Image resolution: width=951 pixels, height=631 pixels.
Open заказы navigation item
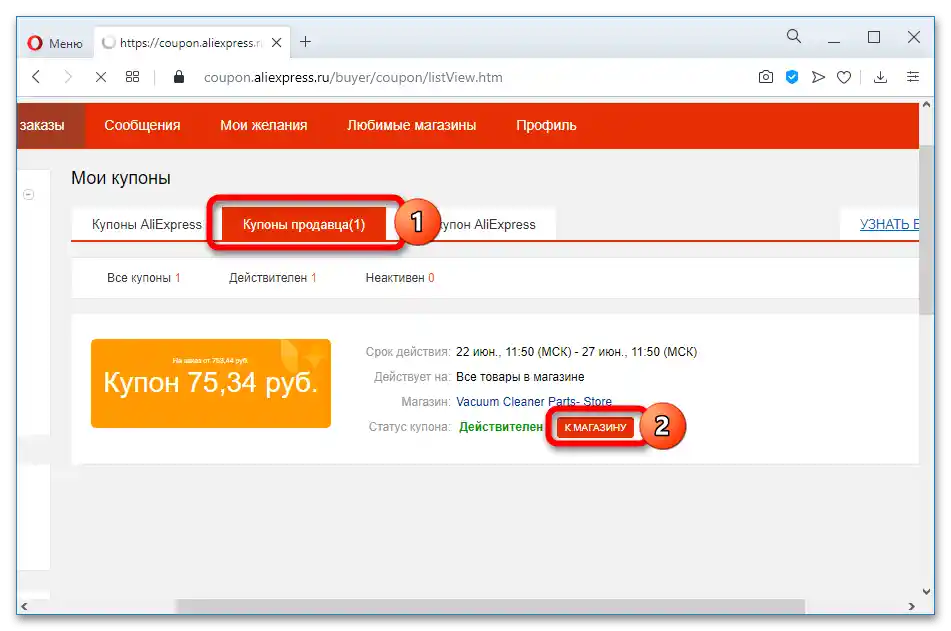(51, 126)
